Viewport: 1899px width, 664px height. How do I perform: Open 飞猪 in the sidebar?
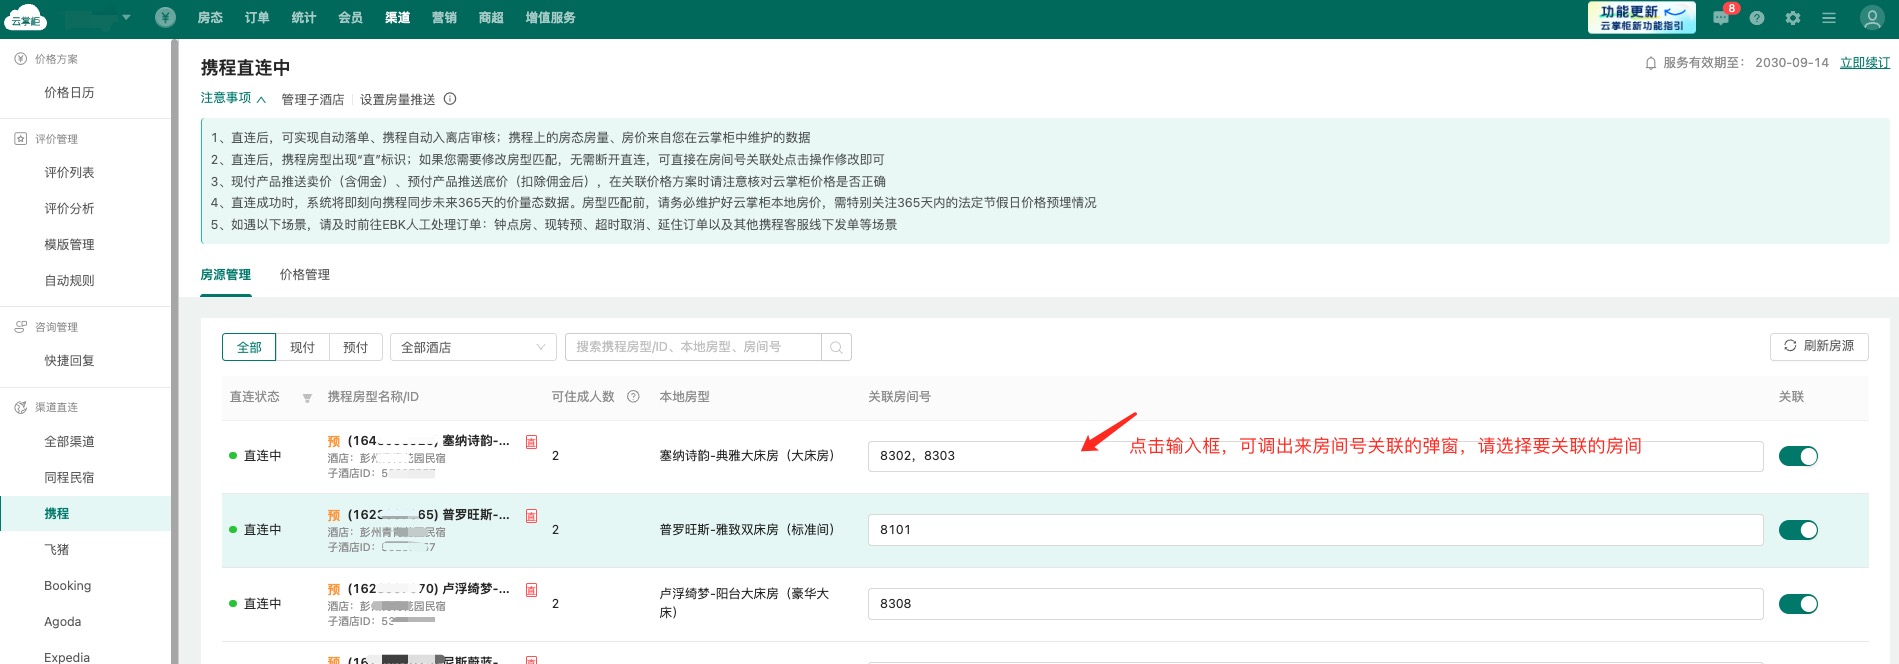[x=57, y=550]
